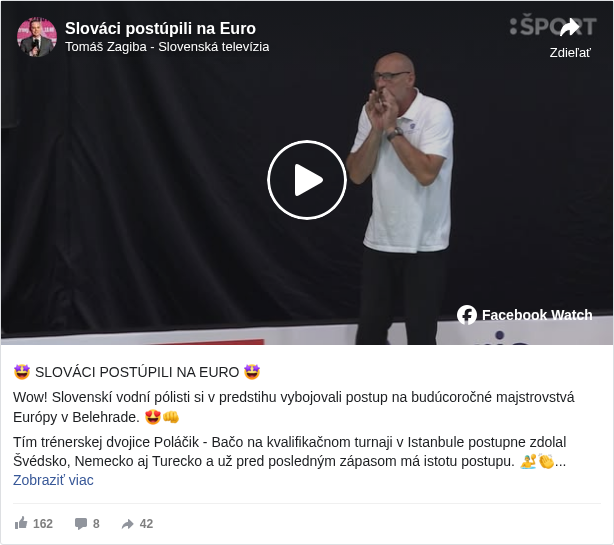Screen dimensions: 614x545
Task: Click the ŠPORT channel watermark
Action: coord(553,26)
